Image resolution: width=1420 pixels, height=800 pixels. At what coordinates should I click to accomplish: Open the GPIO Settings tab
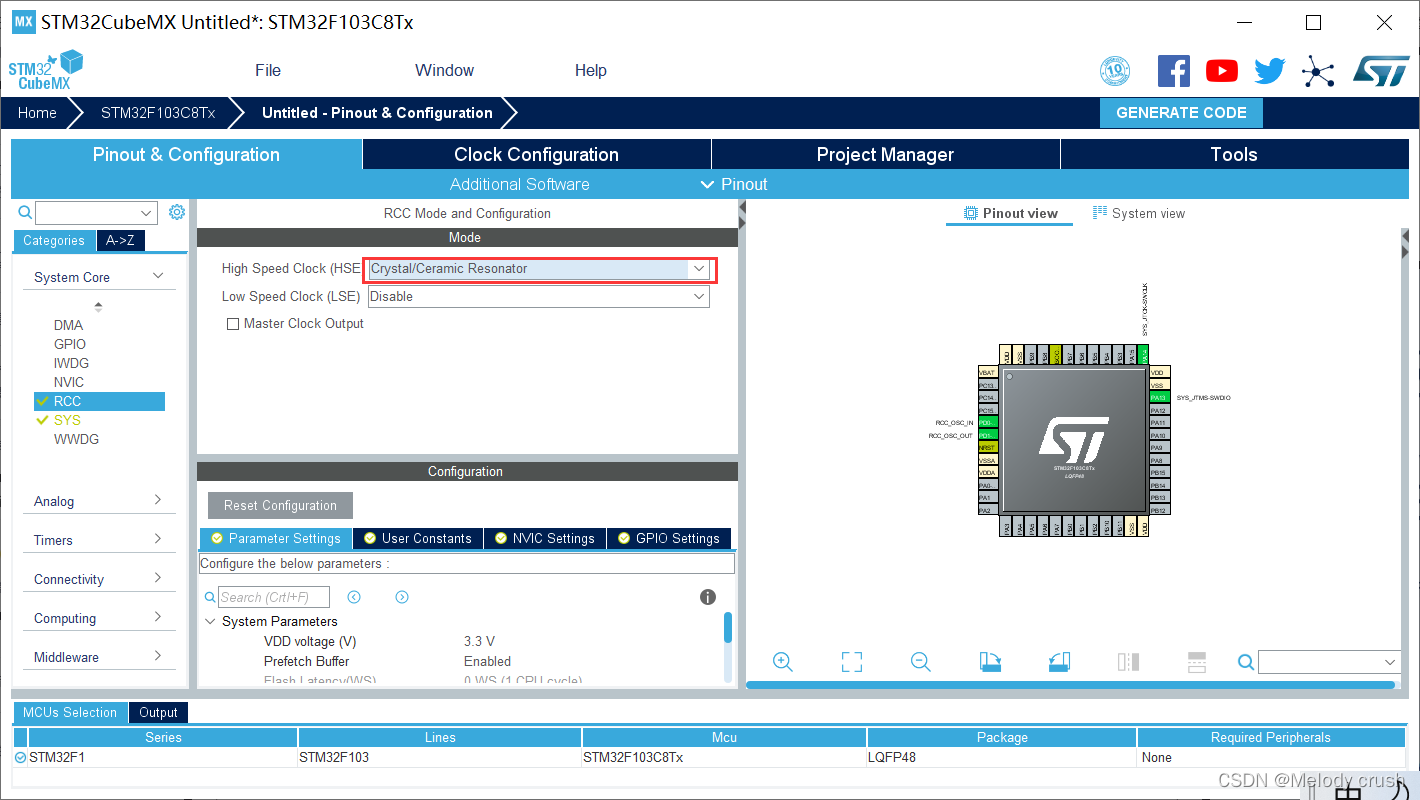[x=669, y=538]
